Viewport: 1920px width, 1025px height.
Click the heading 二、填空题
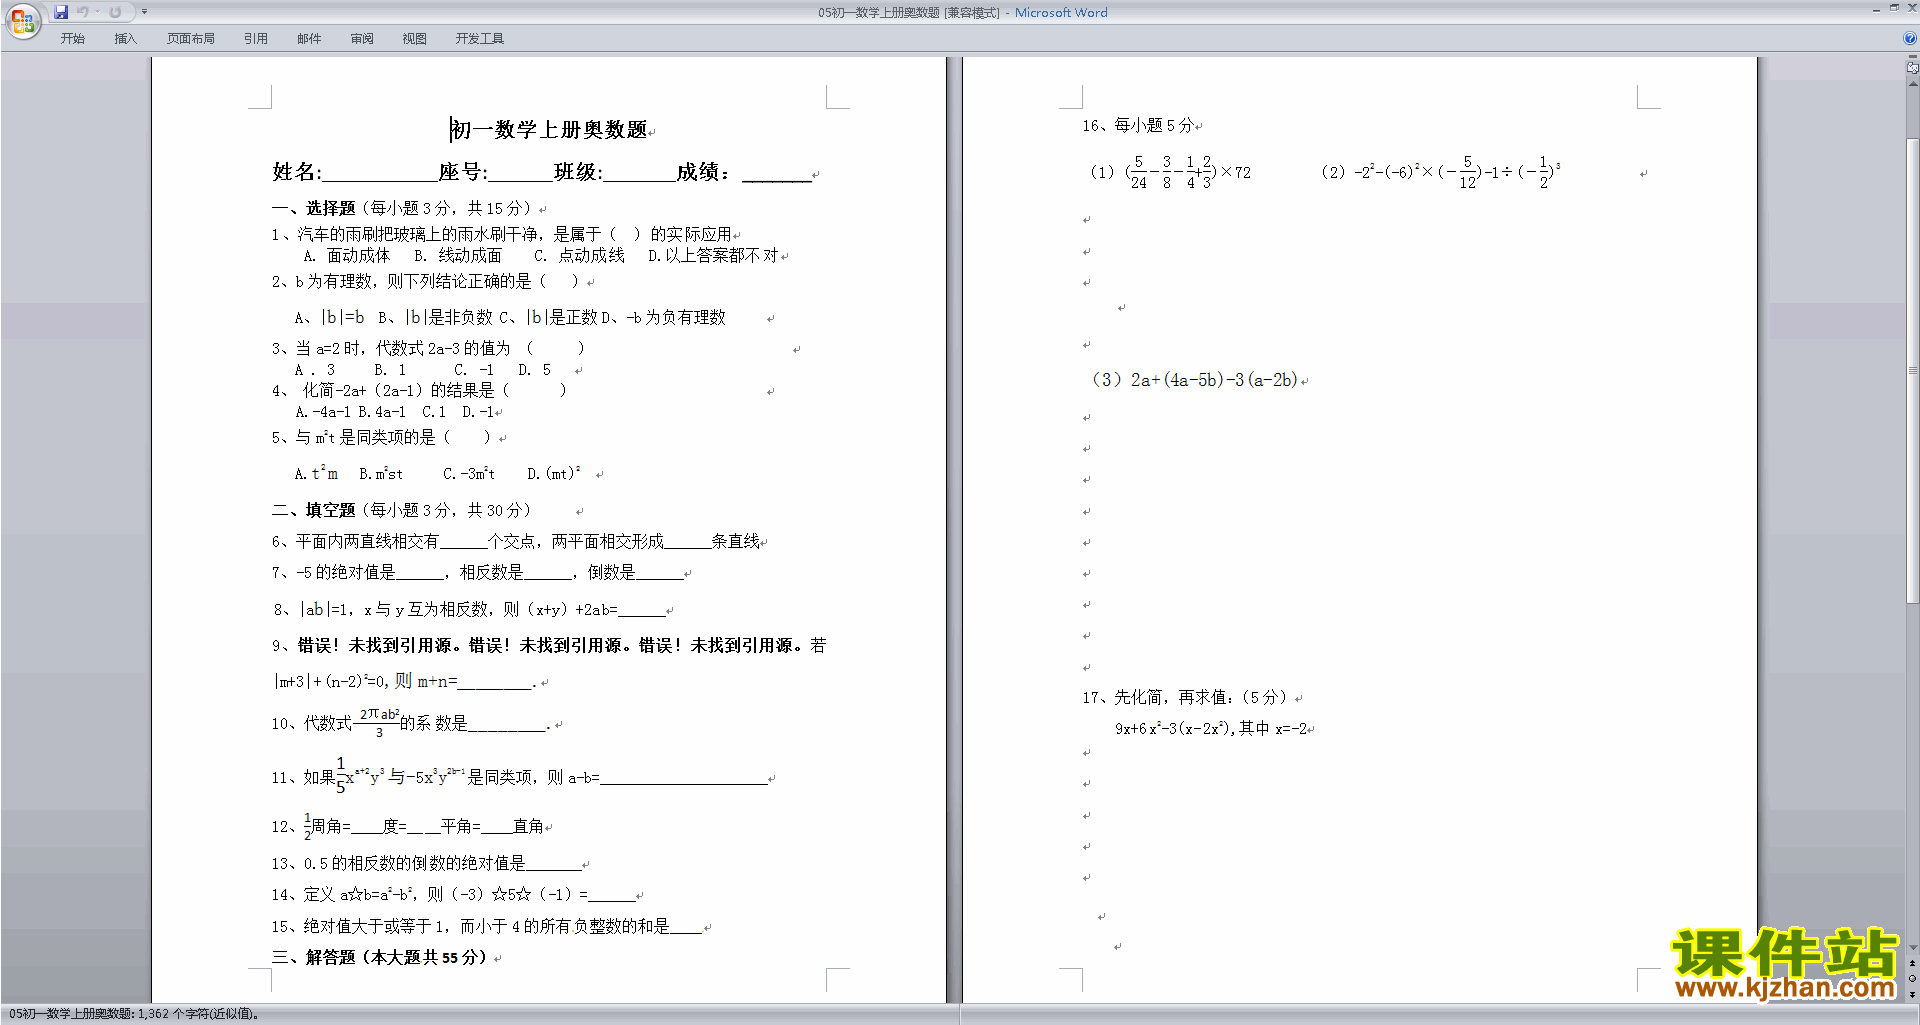click(313, 510)
